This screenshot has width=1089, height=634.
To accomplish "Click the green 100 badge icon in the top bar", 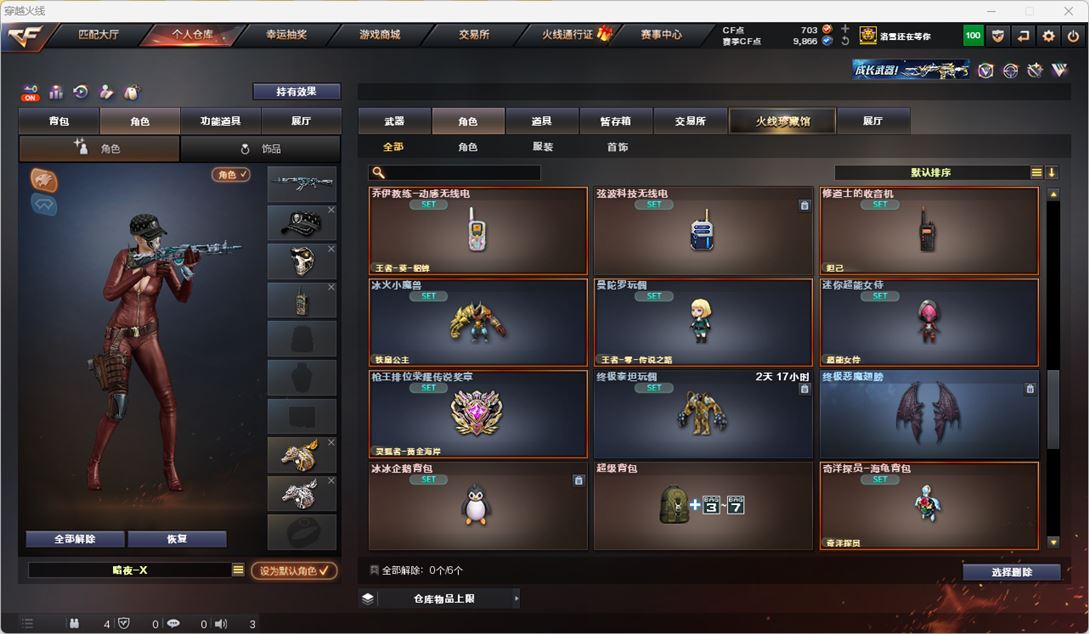I will (x=973, y=35).
